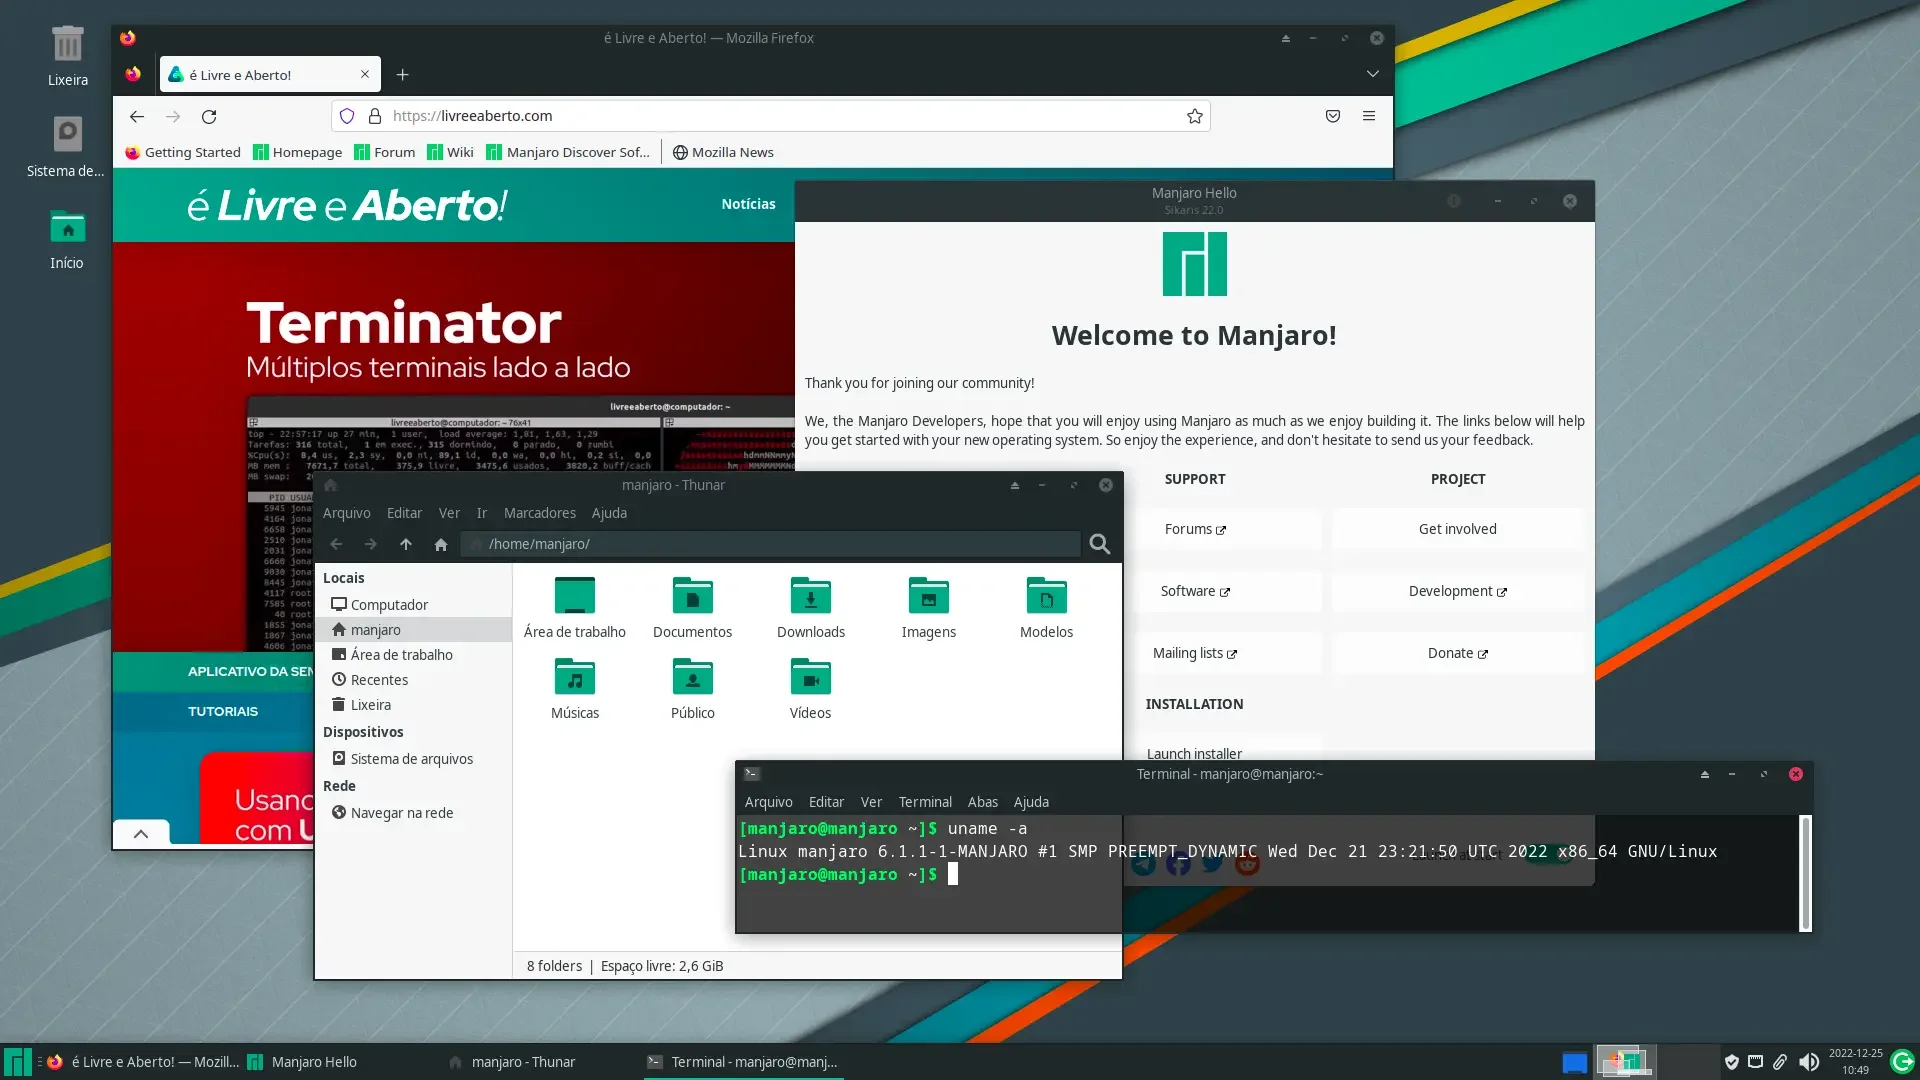The height and width of the screenshot is (1080, 1920).
Task: Select Navegar na rede in Thunar sidebar
Action: click(x=413, y=813)
